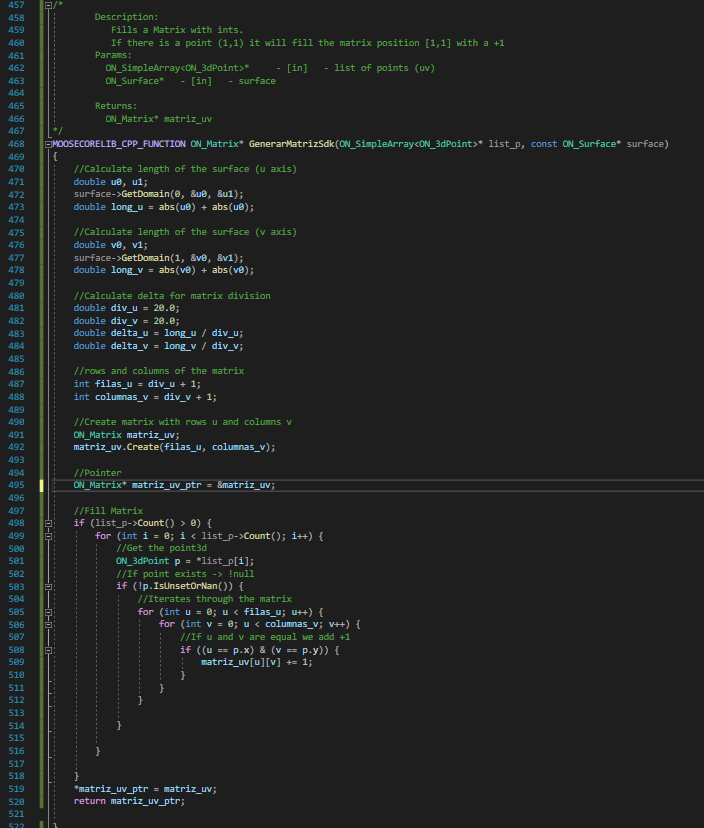Click '*matriz_uv_ptr = matriz_uv;' on line 519
The image size is (704, 828).
(145, 789)
